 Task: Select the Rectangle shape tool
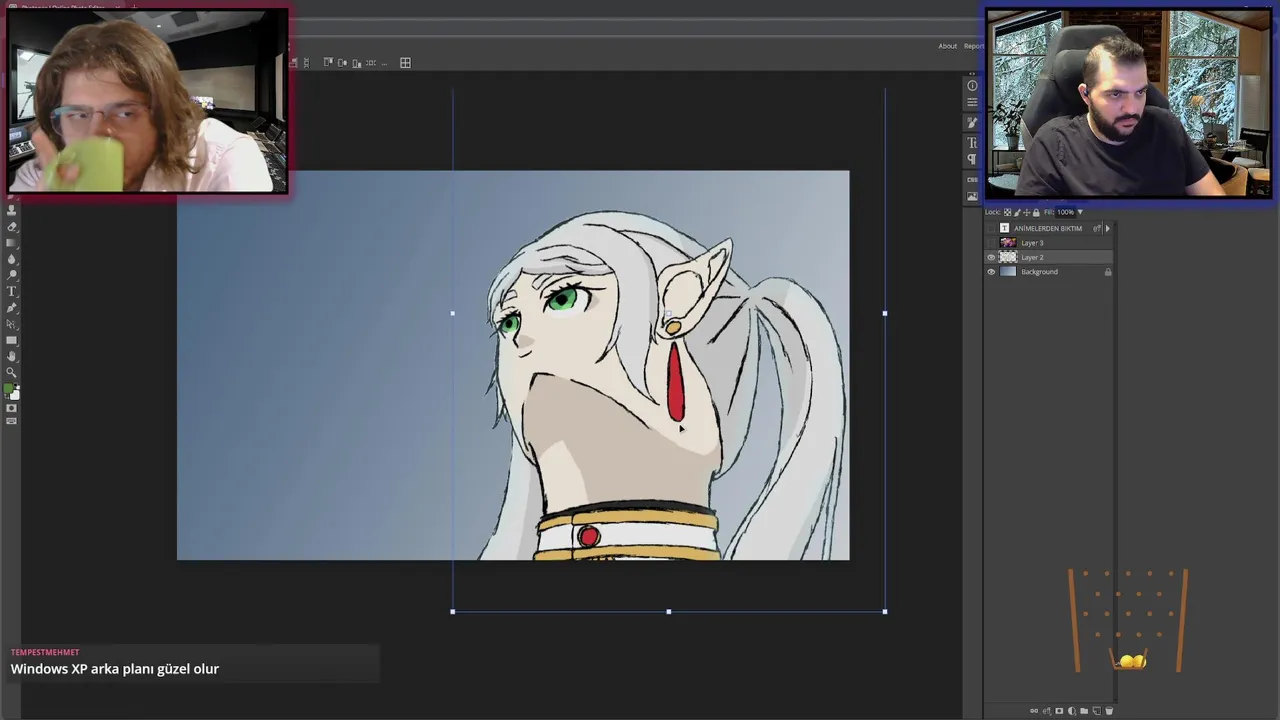[12, 340]
